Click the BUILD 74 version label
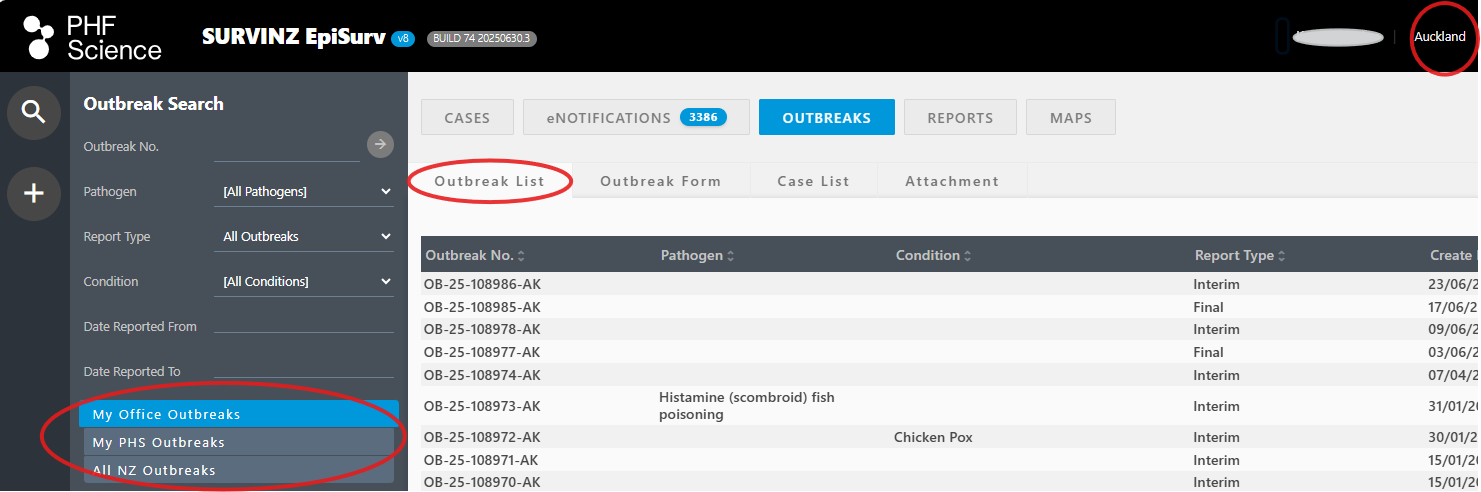The width and height of the screenshot is (1481, 492). coord(482,38)
